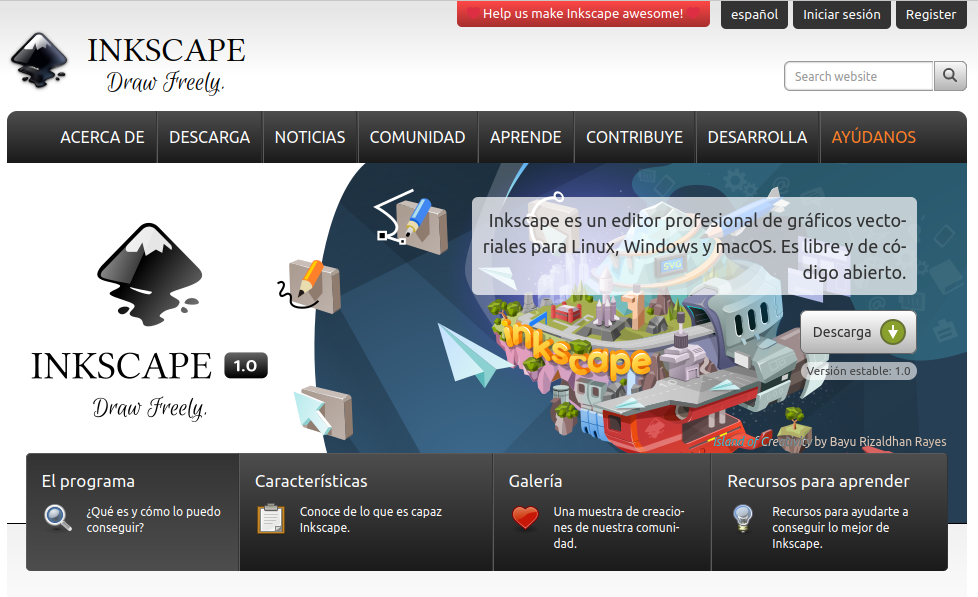This screenshot has height=597, width=978.
Task: Click the large Inkscape 1.0 banner logo
Action: pos(150,323)
